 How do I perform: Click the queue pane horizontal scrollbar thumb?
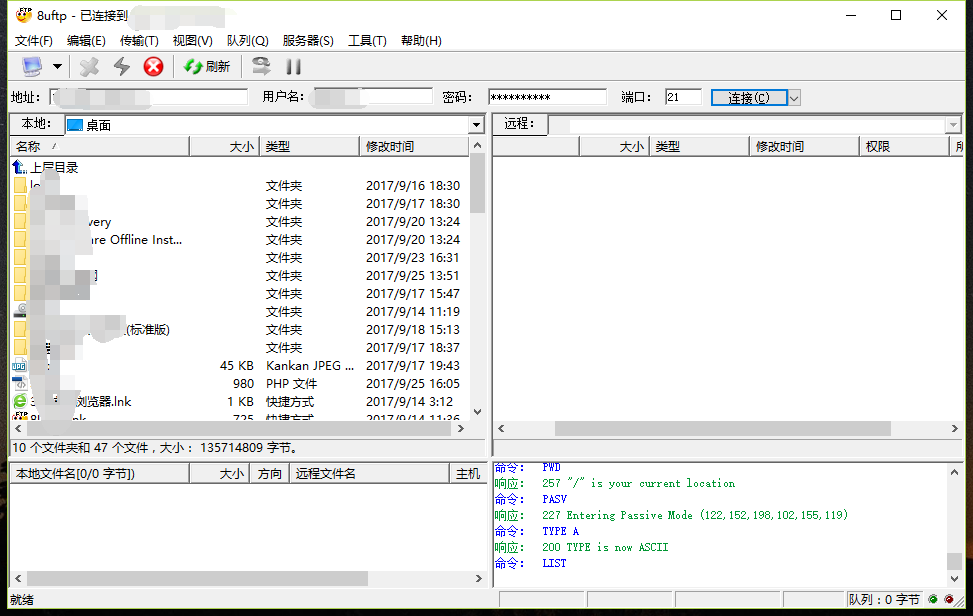[197, 578]
